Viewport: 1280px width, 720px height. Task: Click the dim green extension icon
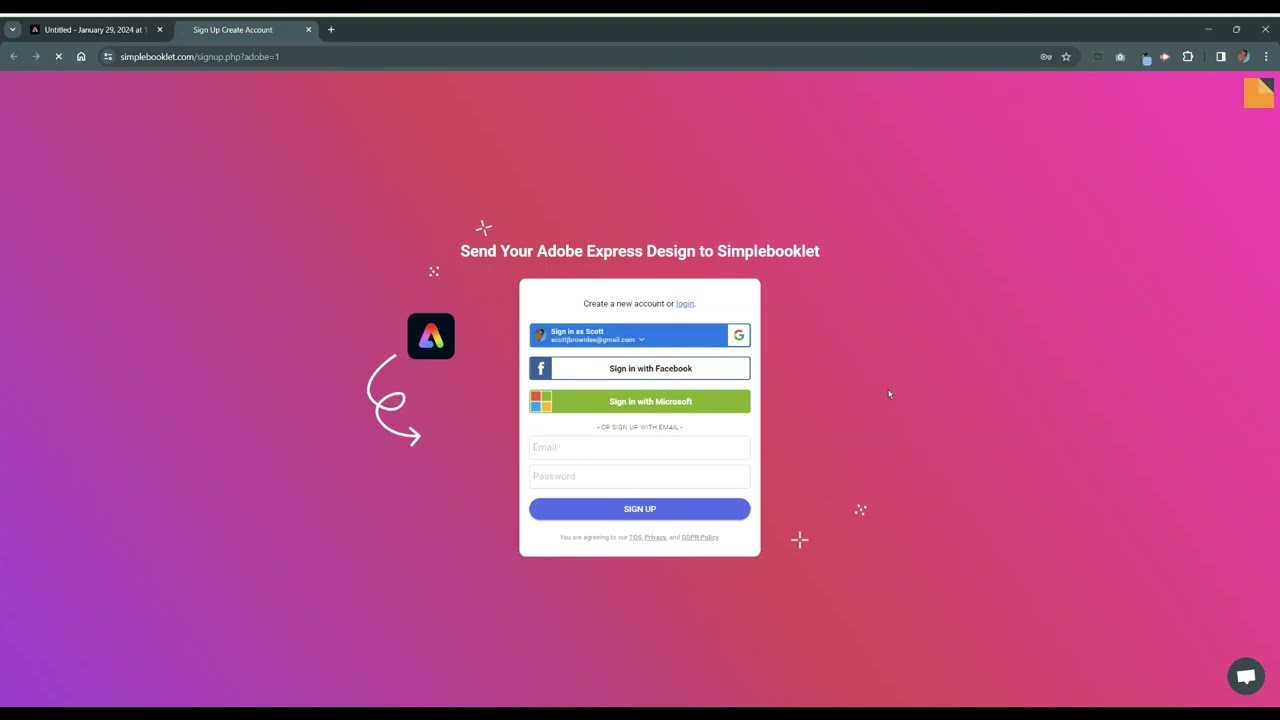[x=1097, y=57]
